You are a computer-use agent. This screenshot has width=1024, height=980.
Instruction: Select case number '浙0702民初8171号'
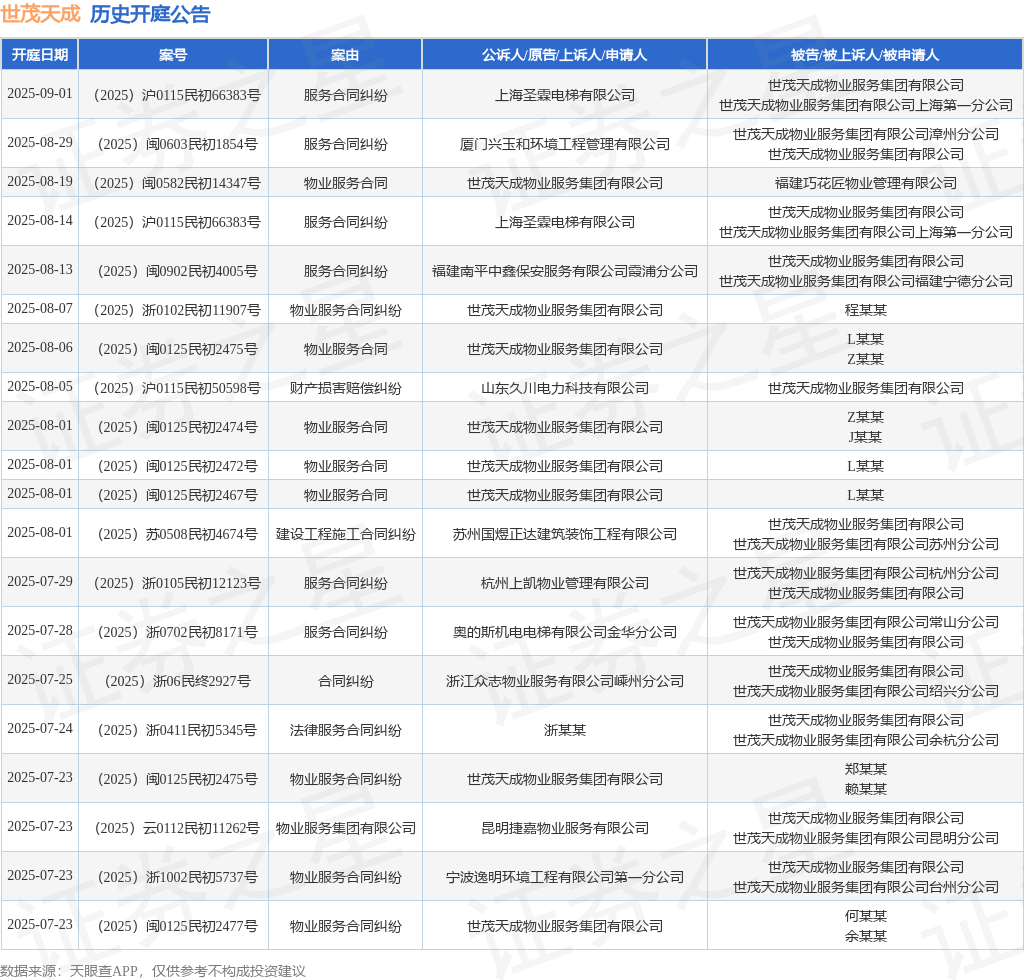[202, 632]
